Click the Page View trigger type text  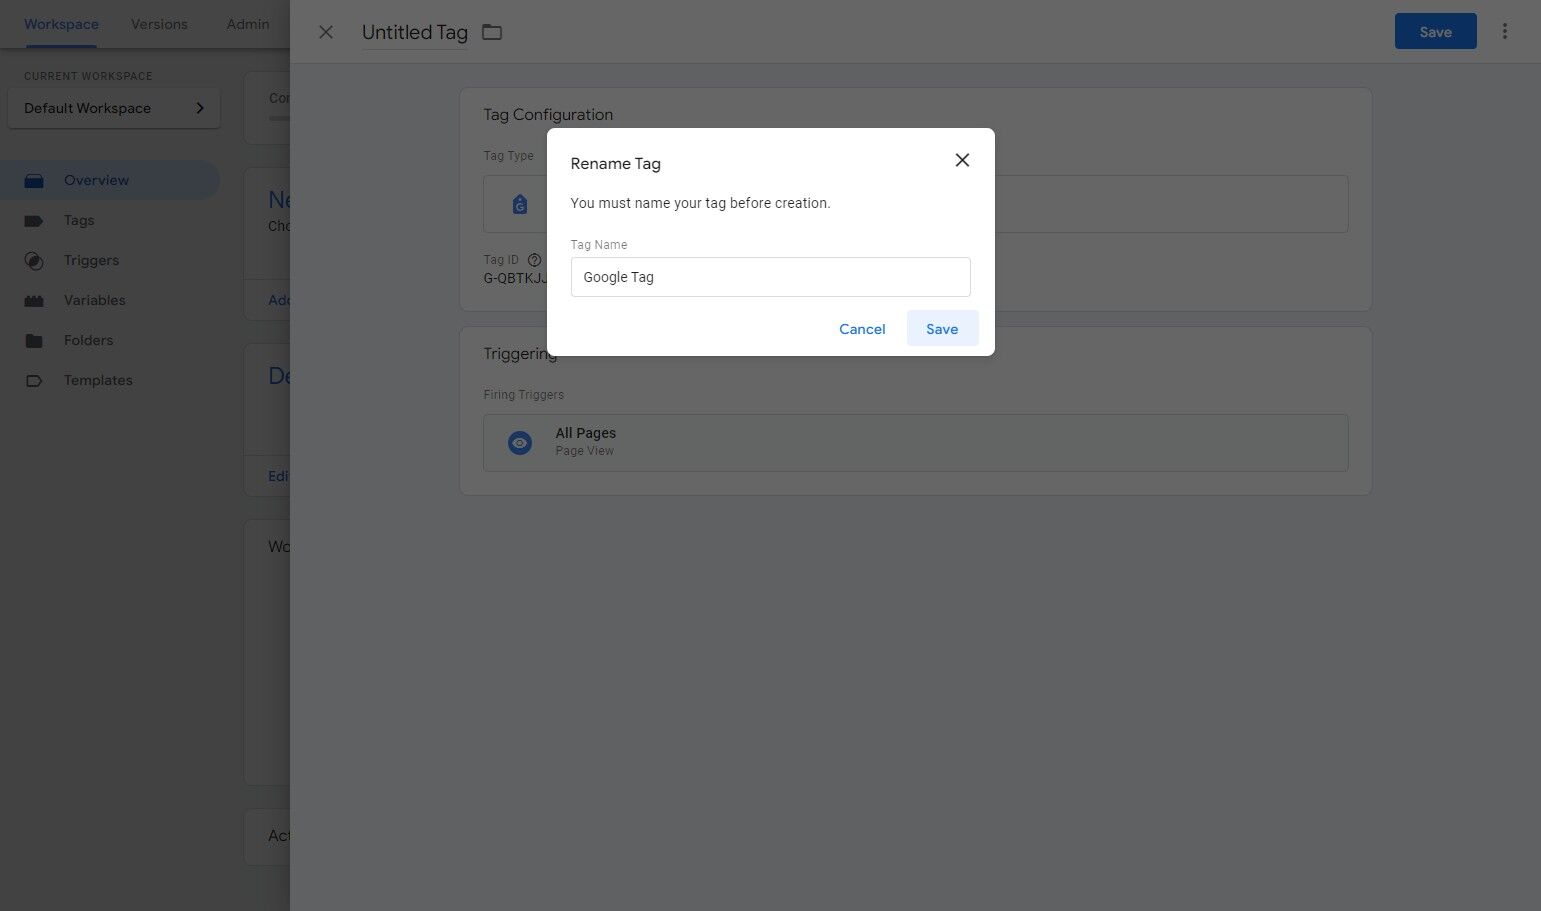(585, 451)
